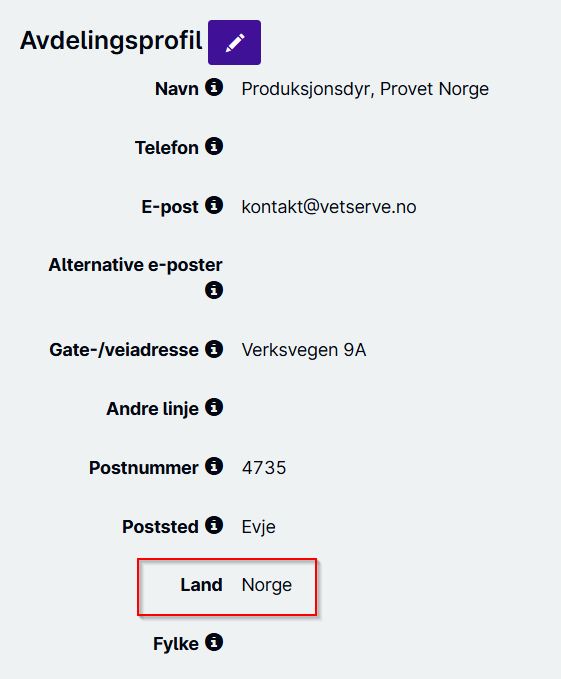Click the Norge country value
The height and width of the screenshot is (679, 561).
pos(267,585)
